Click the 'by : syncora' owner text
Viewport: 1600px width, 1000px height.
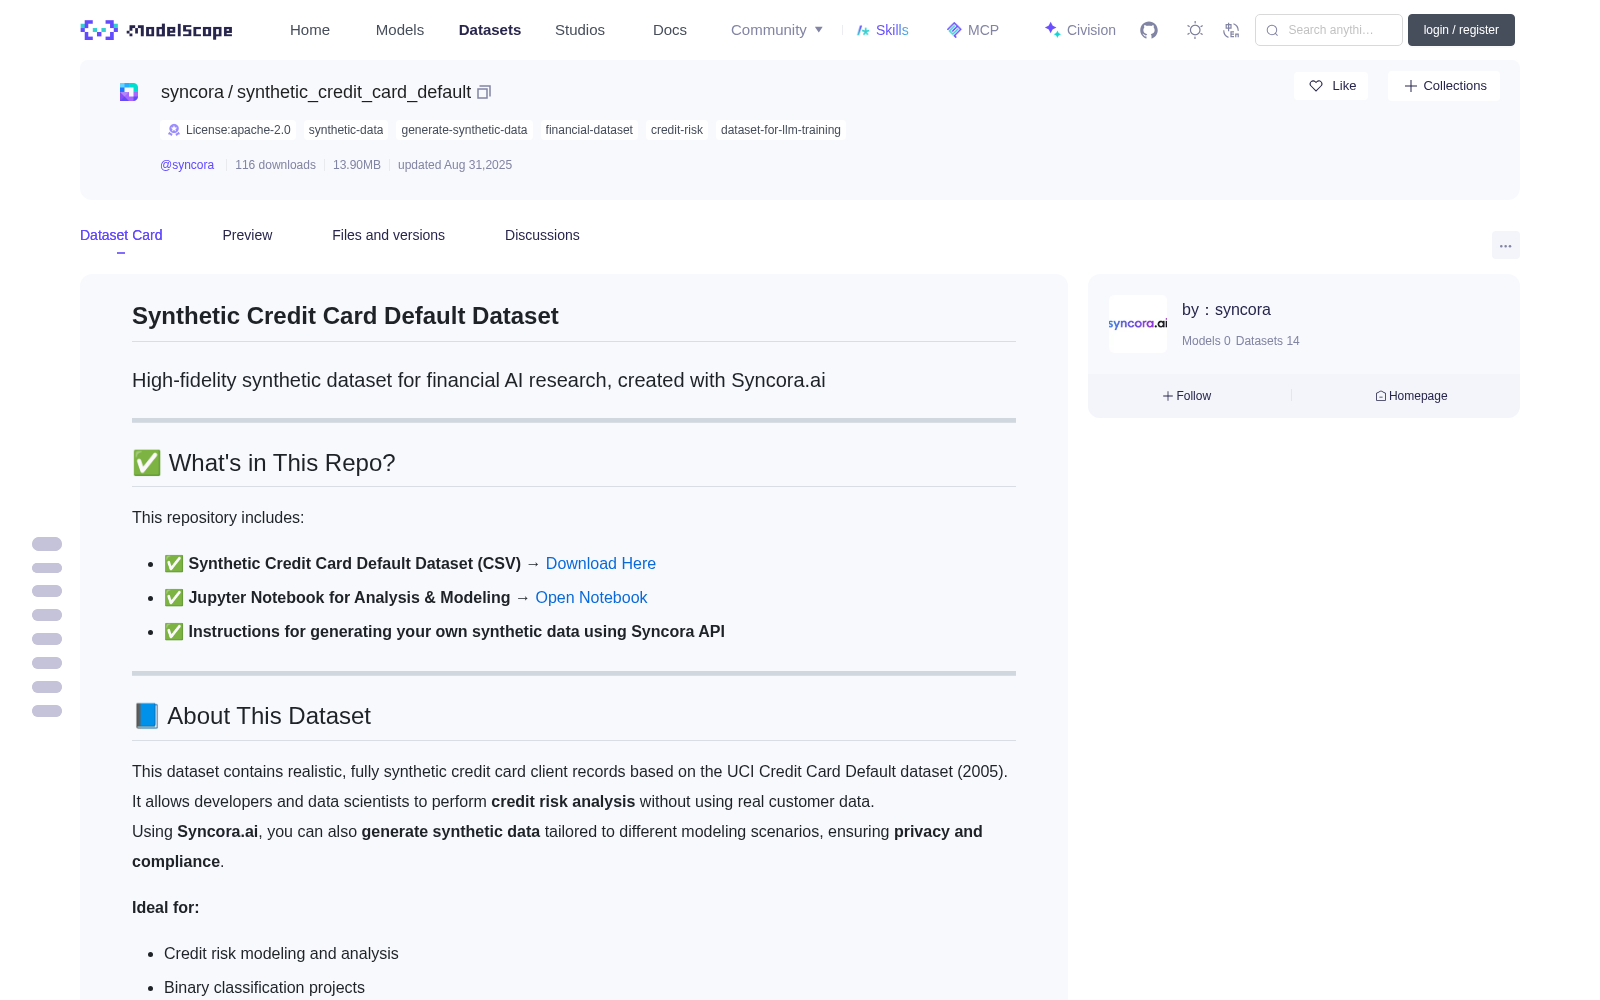[x=1226, y=310]
